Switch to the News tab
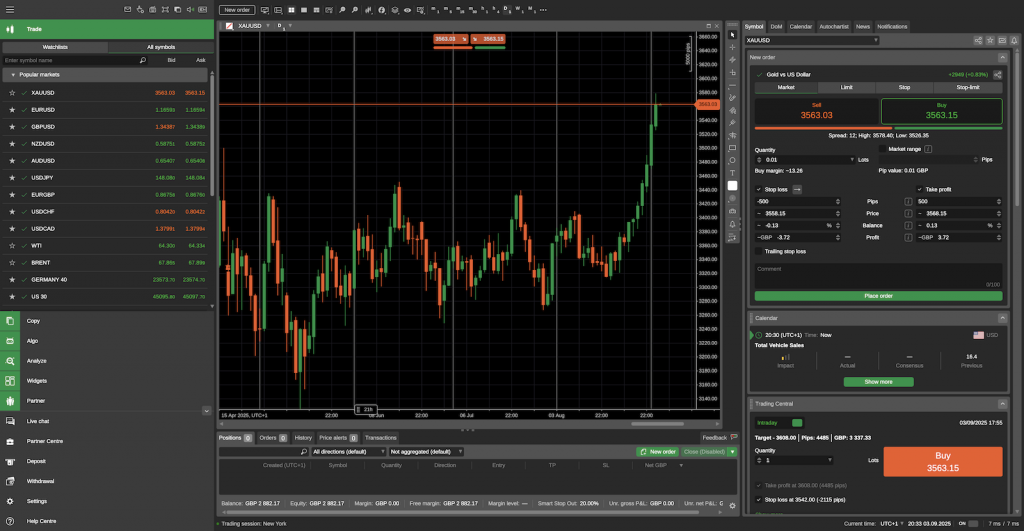The image size is (1024, 531). 863,27
